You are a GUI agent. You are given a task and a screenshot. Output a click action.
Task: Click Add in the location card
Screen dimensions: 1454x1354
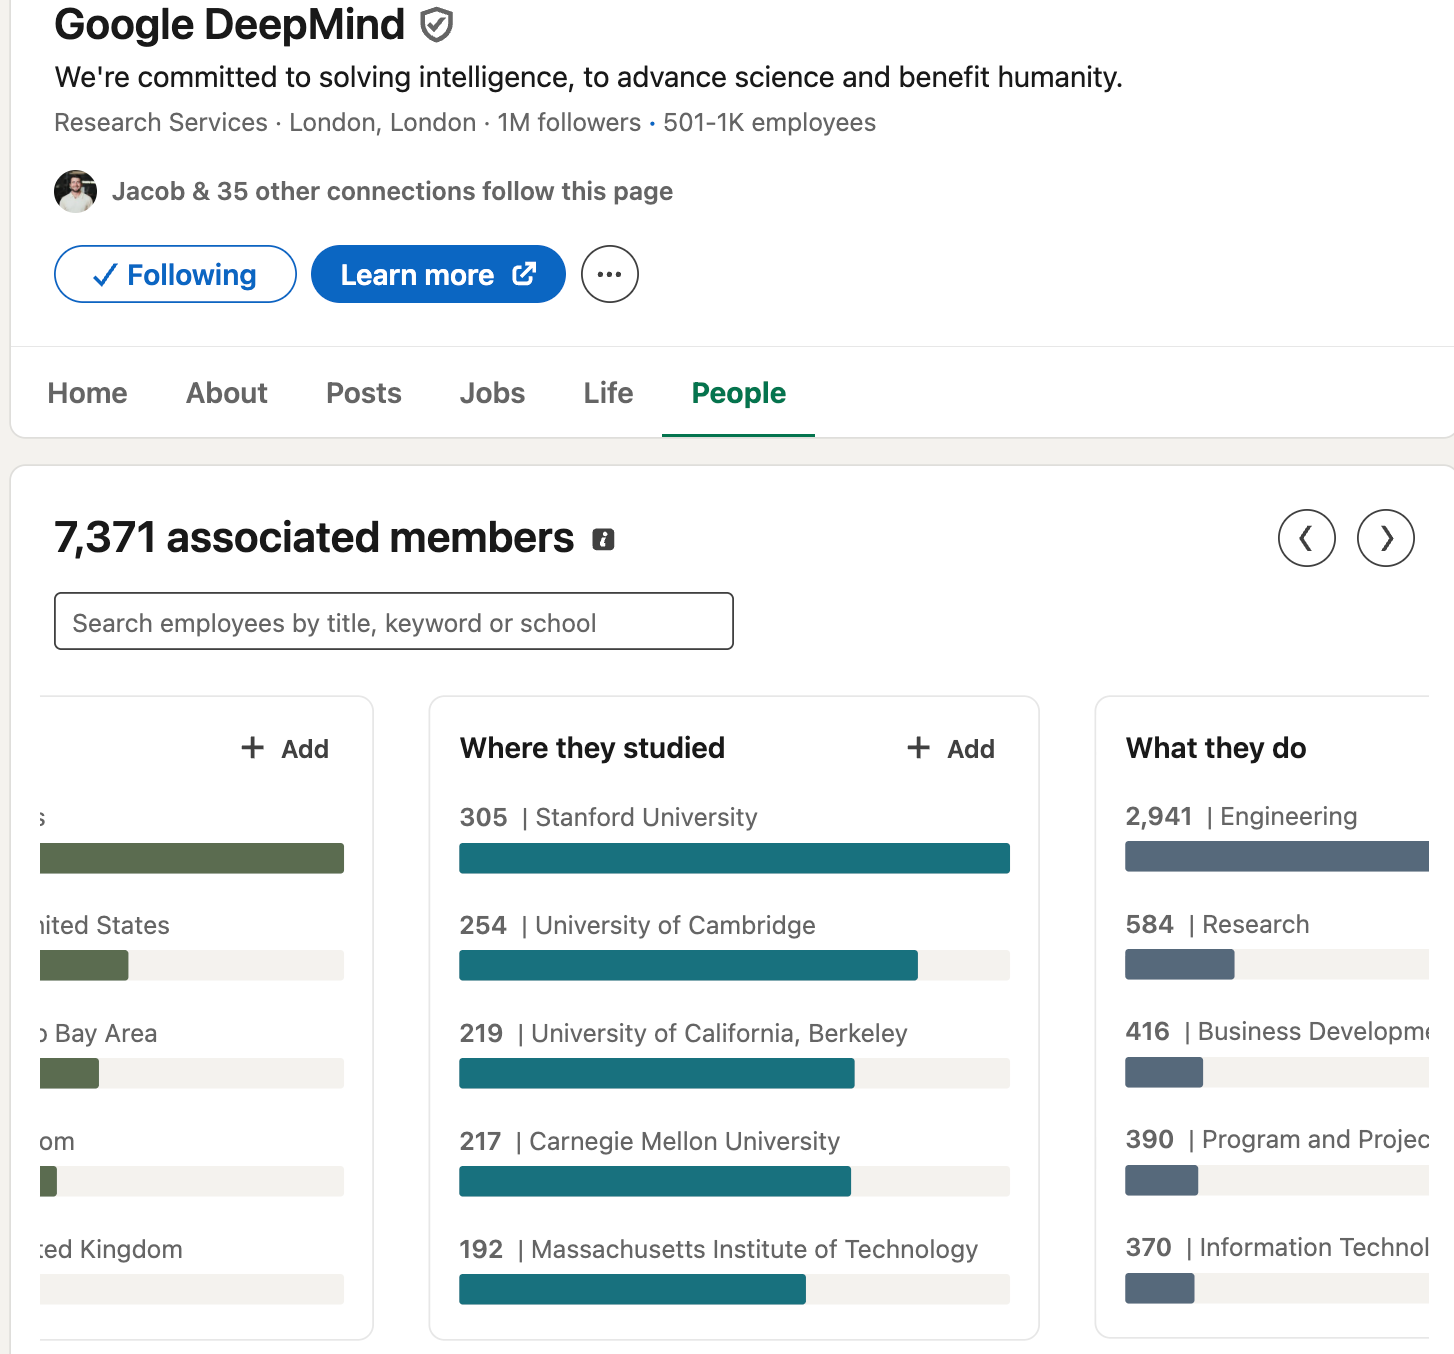[x=285, y=749]
